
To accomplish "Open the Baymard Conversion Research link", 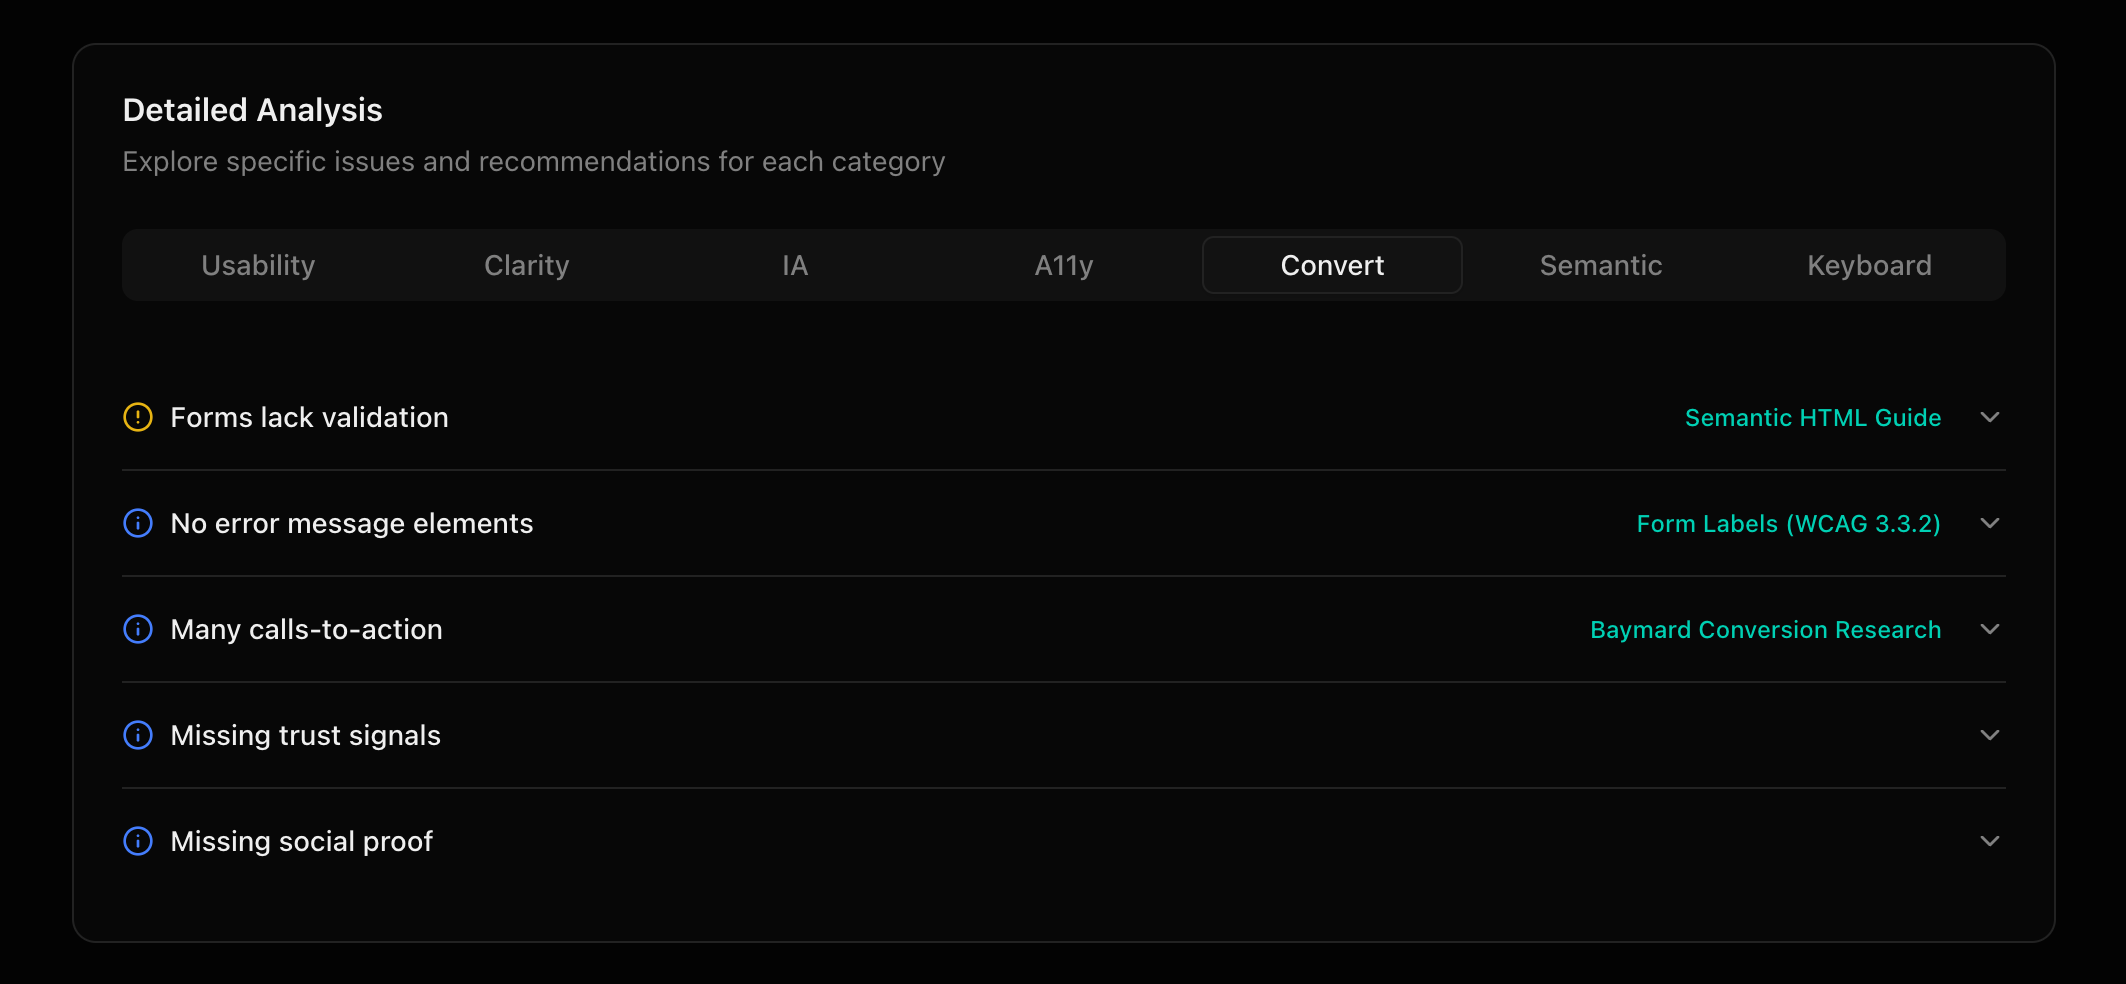I will tap(1765, 630).
